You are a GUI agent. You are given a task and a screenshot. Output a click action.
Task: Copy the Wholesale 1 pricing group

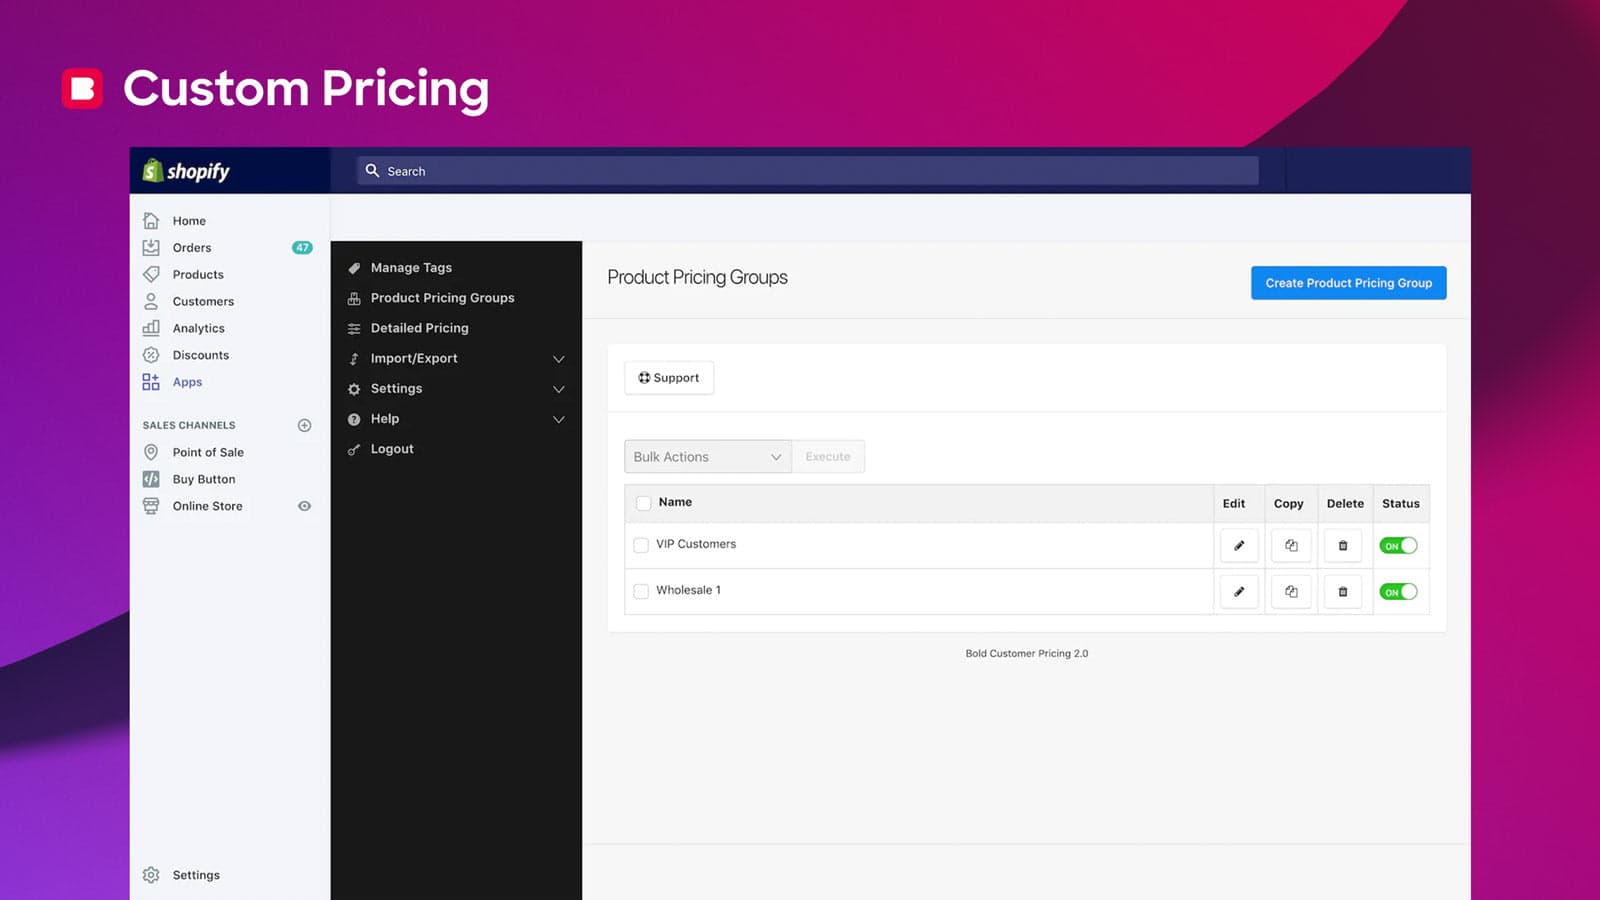1291,591
